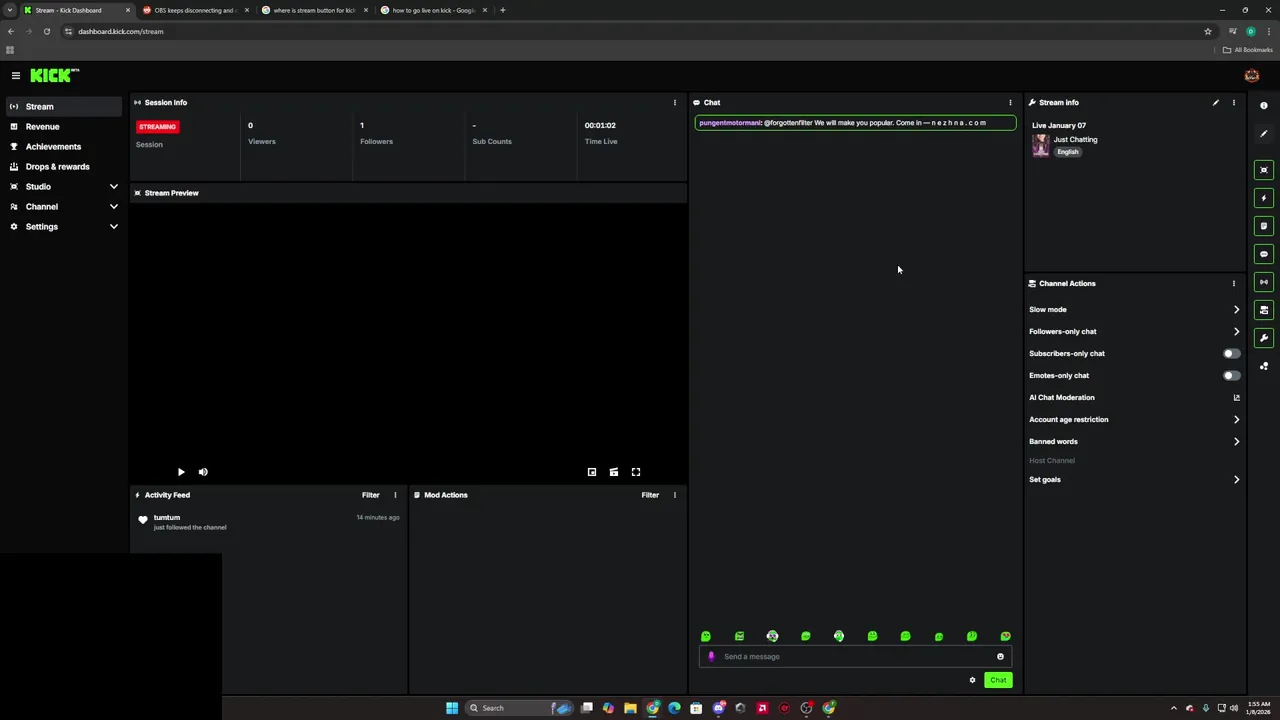Viewport: 1280px width, 720px height.
Task: Click pungentmotorman username in chat
Action: [730, 123]
